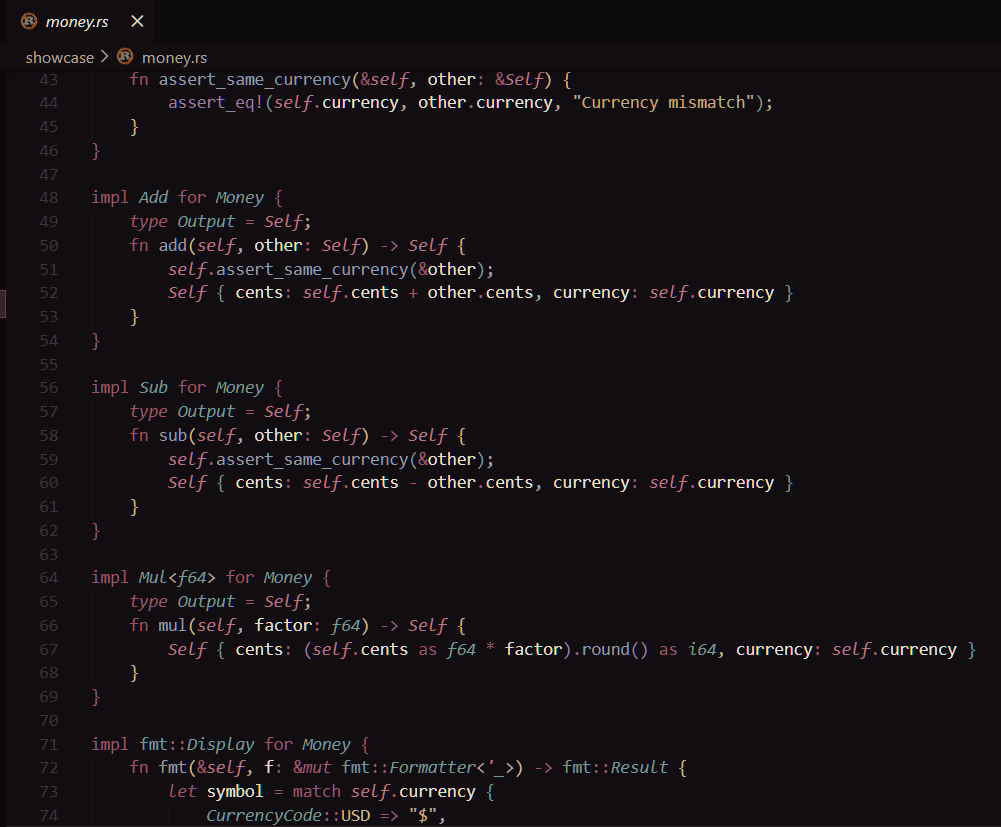Click line number 56
The width and height of the screenshot is (1001, 827).
coord(49,388)
